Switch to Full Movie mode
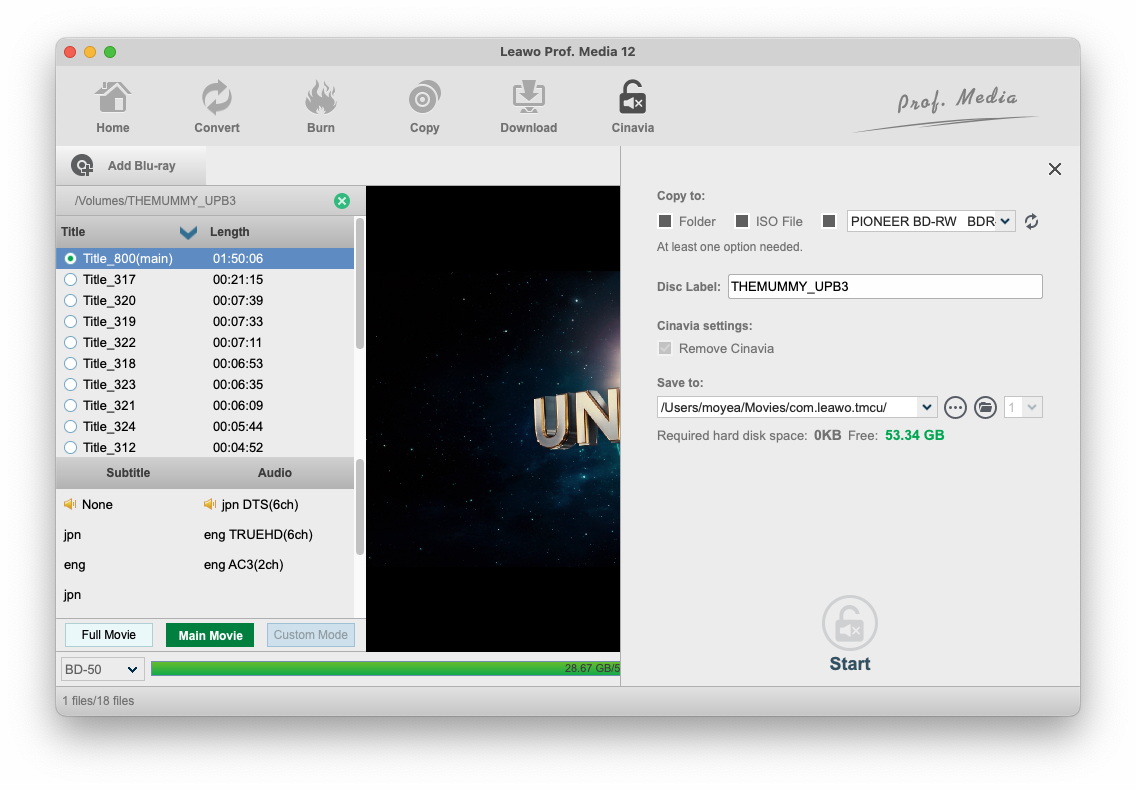 tap(109, 635)
